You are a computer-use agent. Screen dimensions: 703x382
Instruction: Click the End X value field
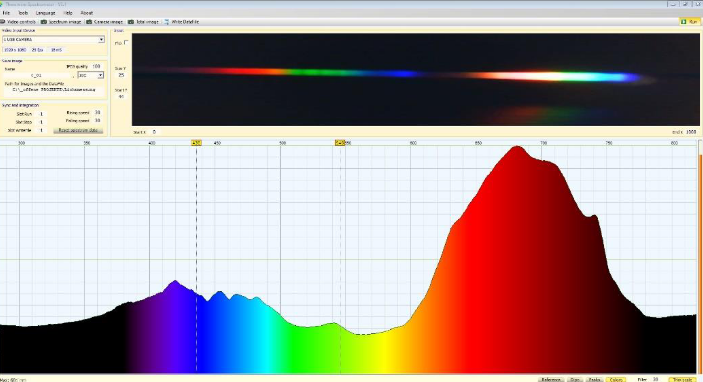click(x=691, y=132)
